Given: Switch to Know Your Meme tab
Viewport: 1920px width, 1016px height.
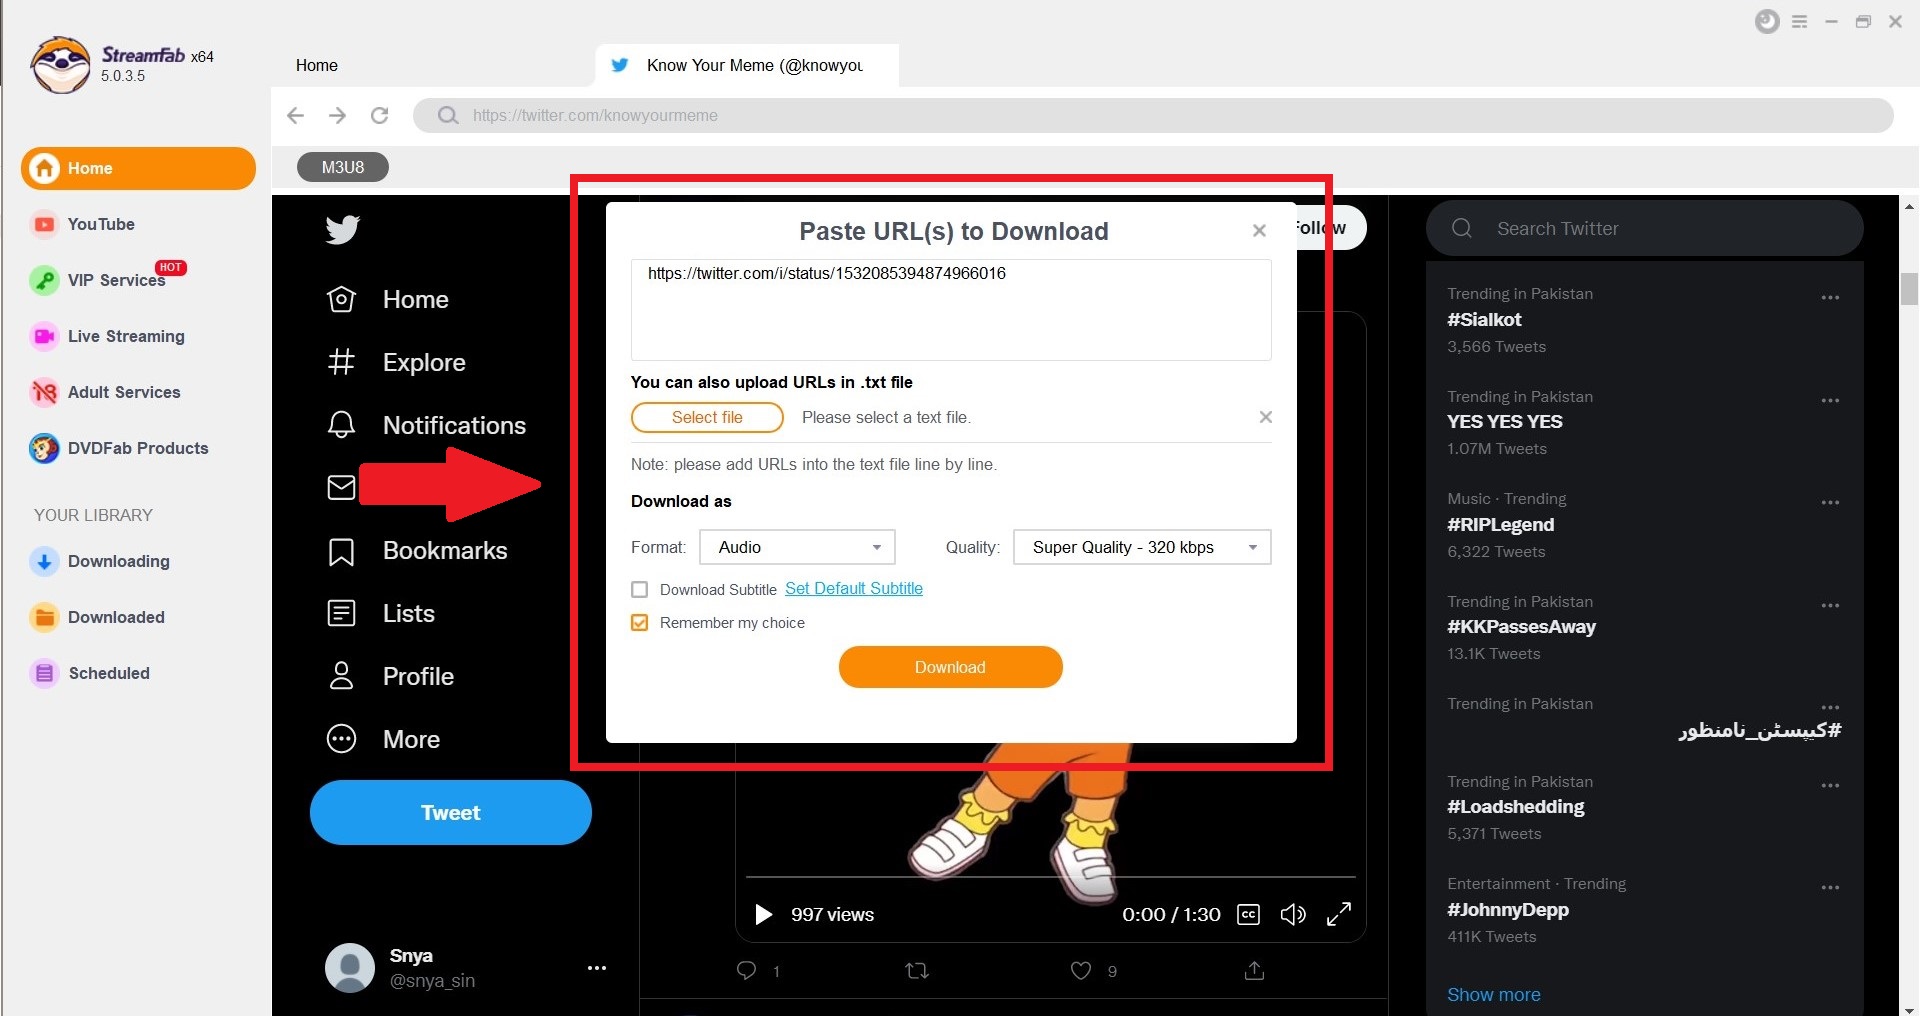Looking at the screenshot, I should click(x=747, y=65).
